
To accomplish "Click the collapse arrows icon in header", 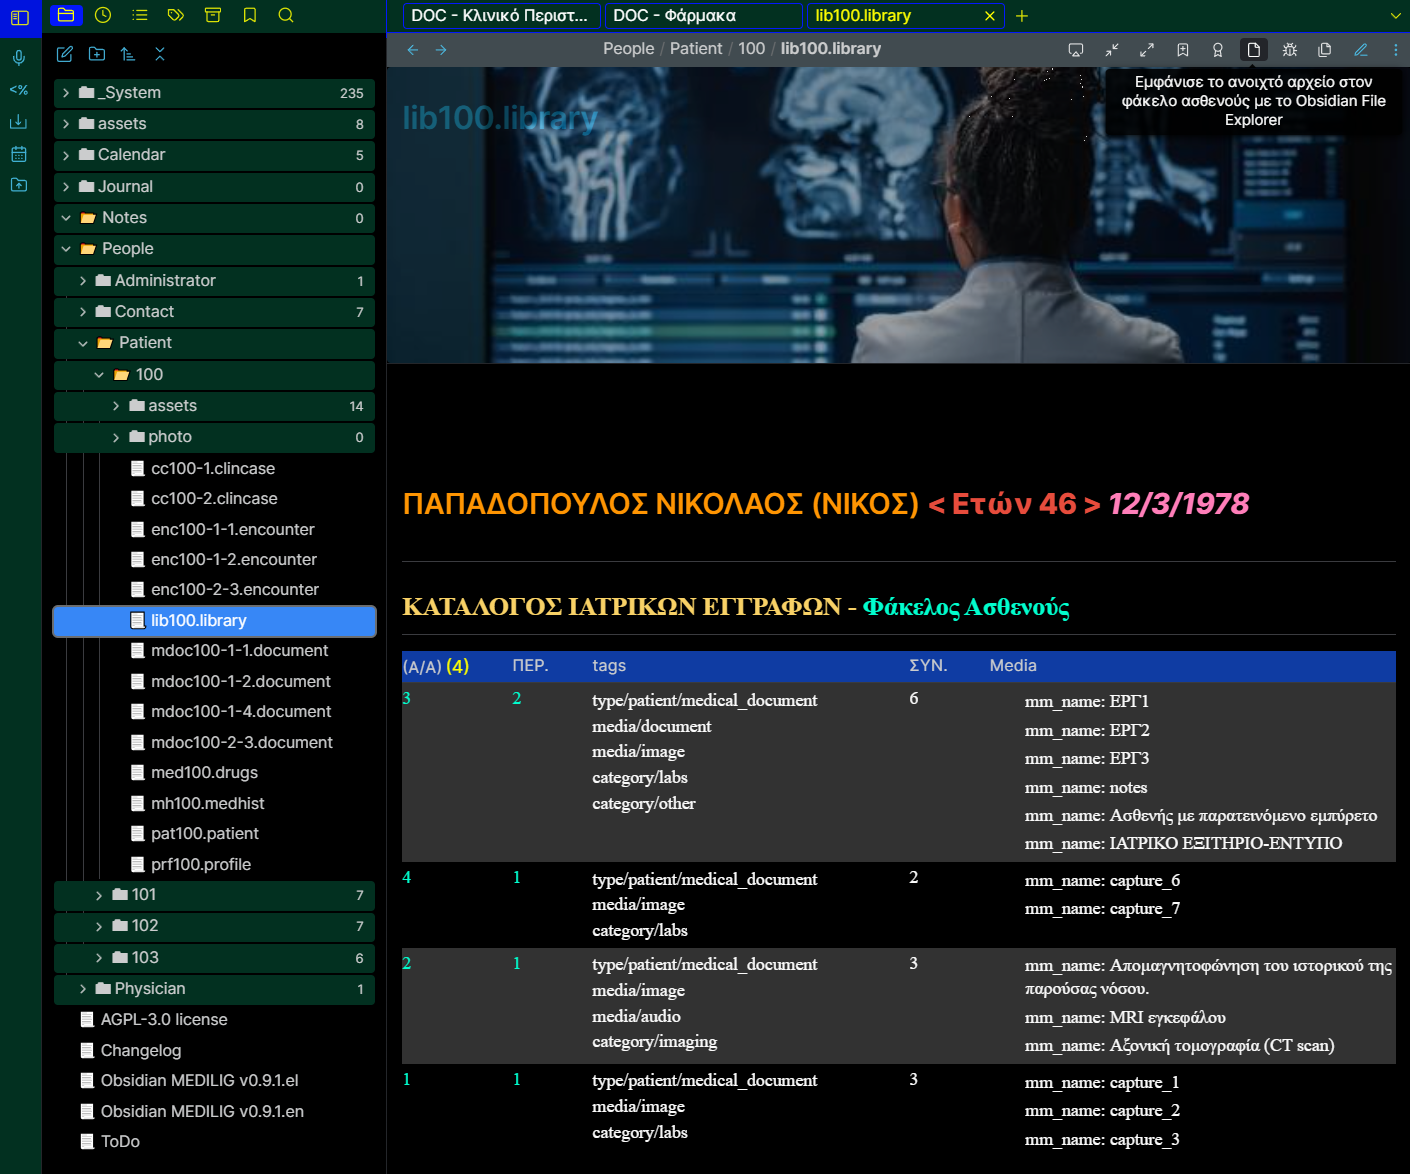I will pos(1112,50).
